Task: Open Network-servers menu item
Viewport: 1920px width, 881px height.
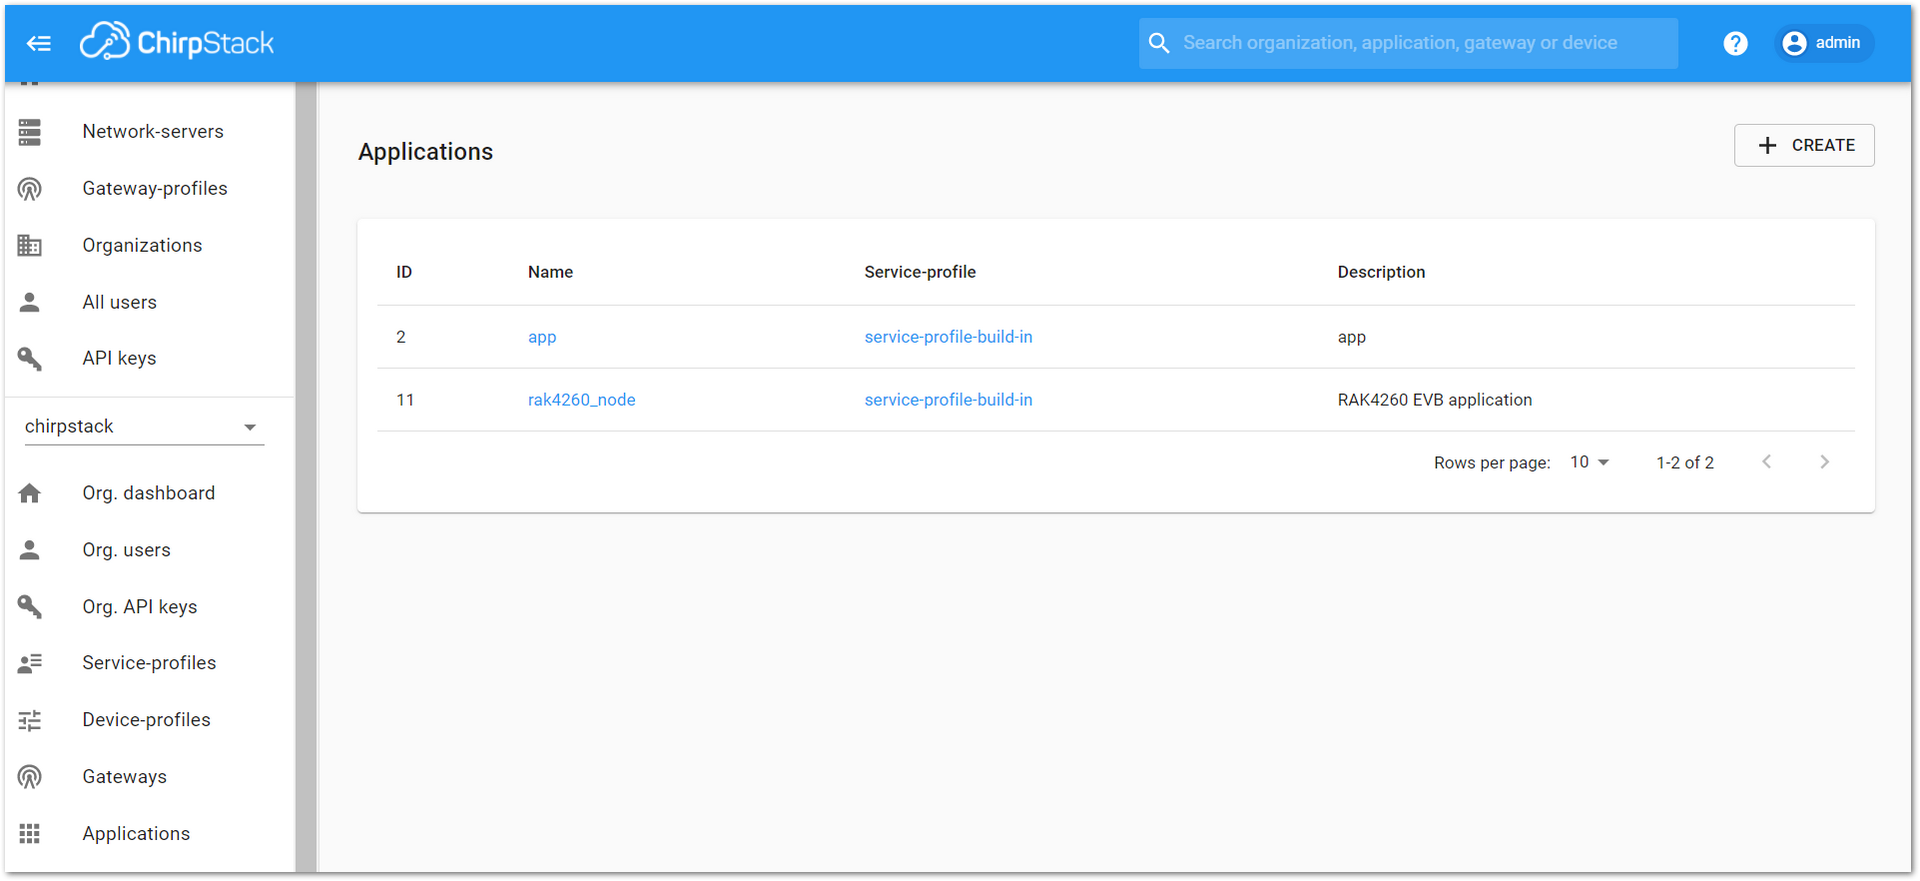Action: [x=150, y=132]
